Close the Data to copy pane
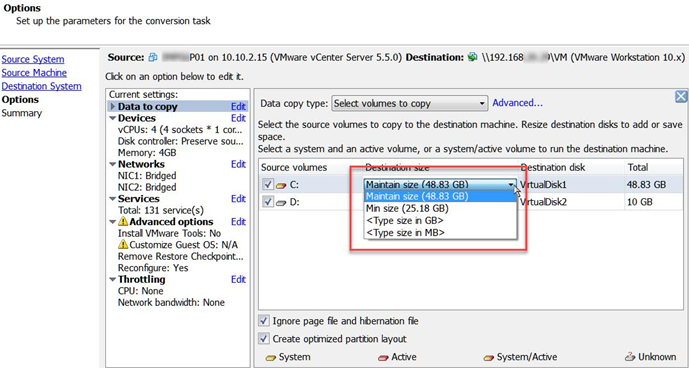Viewport: 689px width, 368px height. (x=681, y=97)
